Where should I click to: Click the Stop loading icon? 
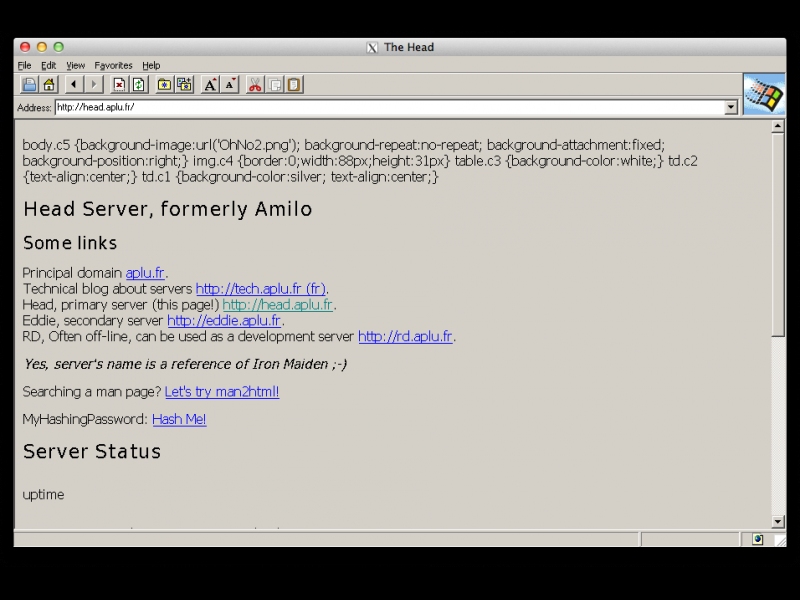coord(119,85)
